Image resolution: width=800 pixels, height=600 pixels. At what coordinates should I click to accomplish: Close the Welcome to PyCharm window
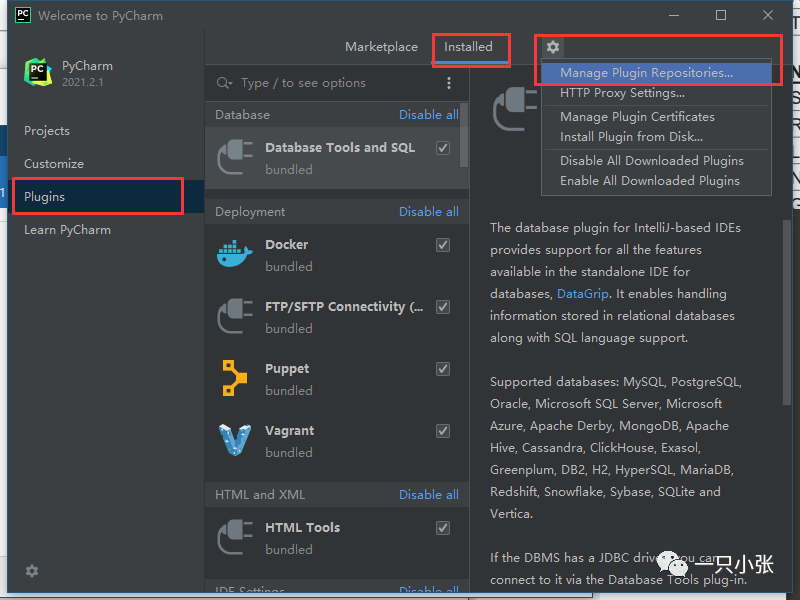[768, 15]
